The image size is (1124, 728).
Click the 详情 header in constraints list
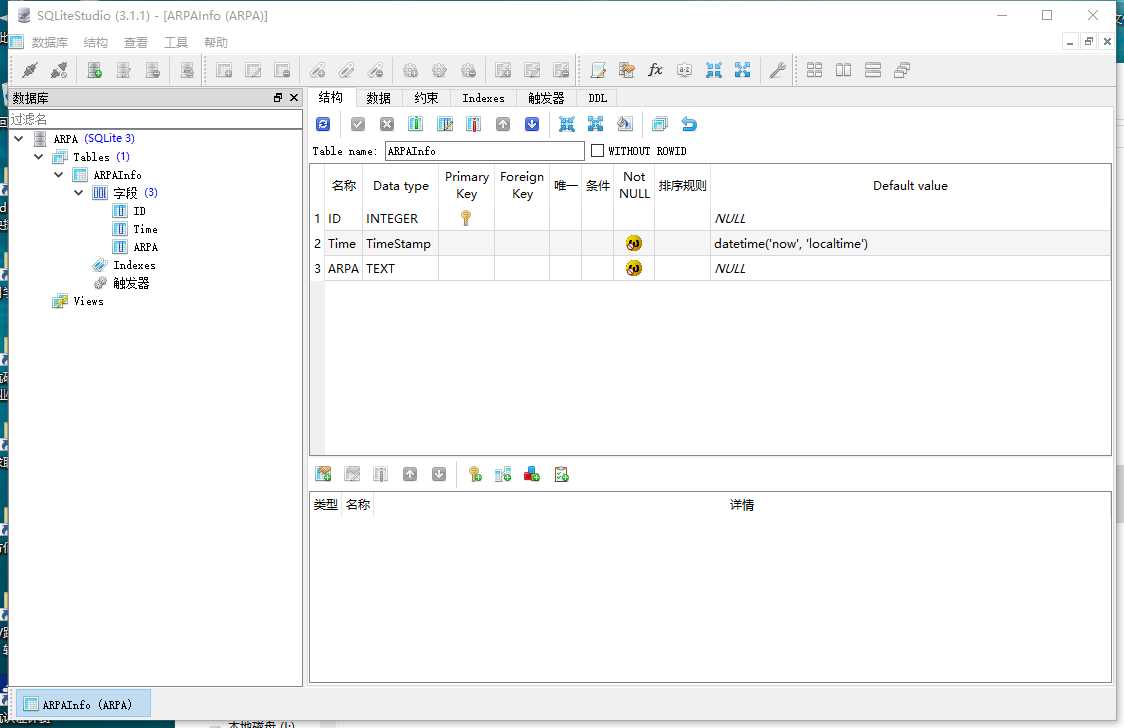[742, 504]
